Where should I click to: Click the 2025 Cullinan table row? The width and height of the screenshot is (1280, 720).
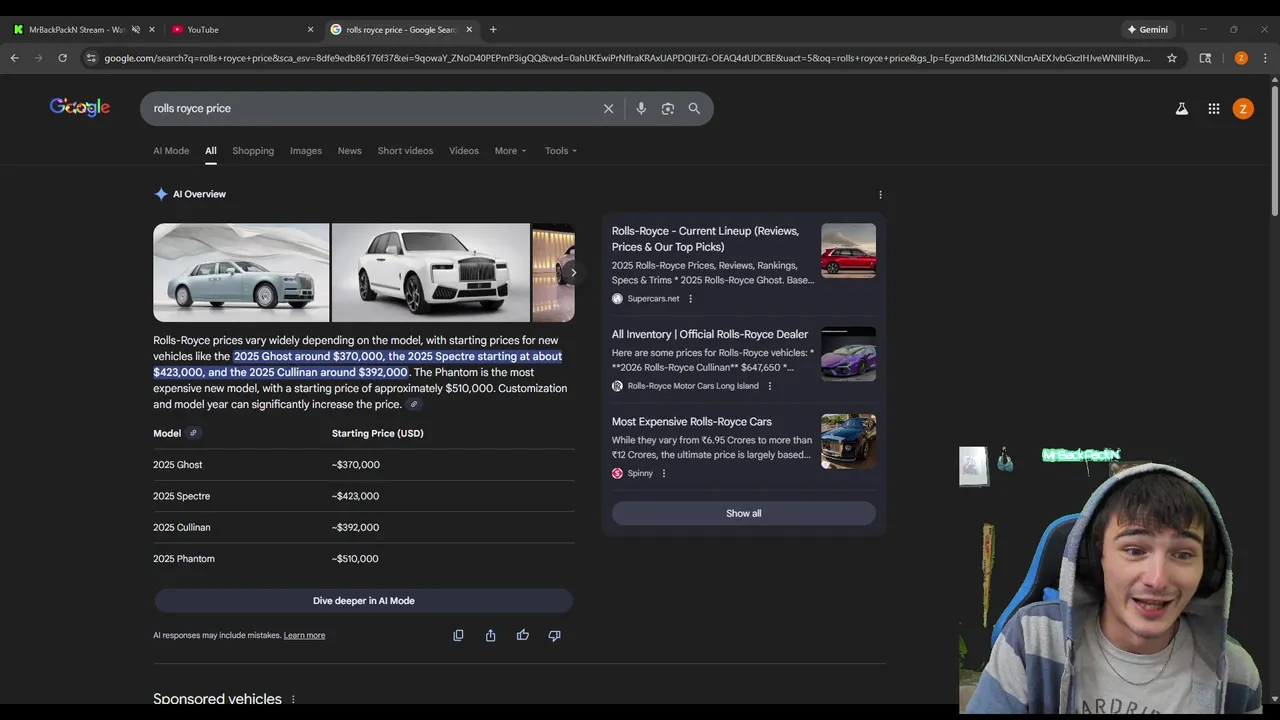click(x=363, y=527)
